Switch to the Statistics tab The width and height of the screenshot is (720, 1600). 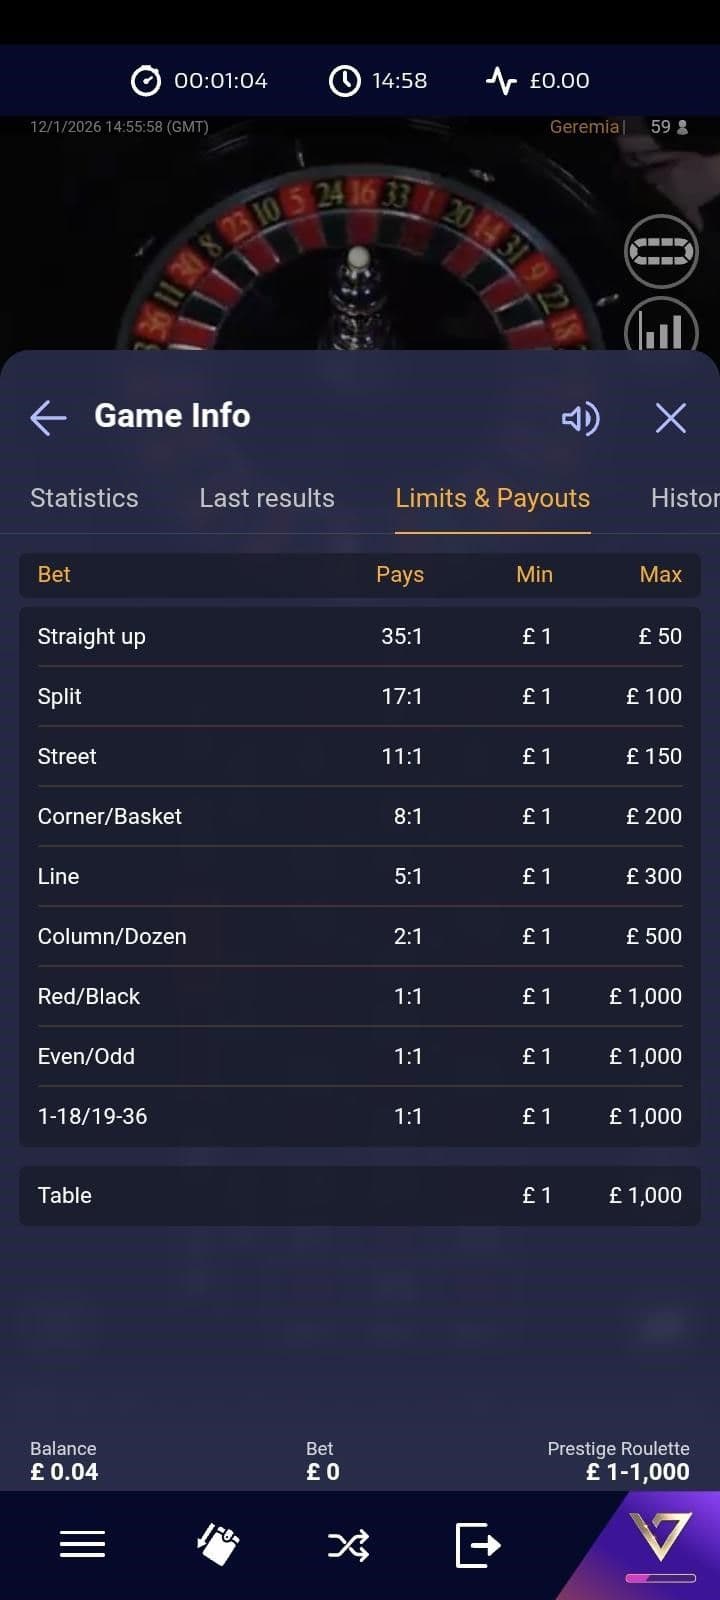tap(84, 497)
